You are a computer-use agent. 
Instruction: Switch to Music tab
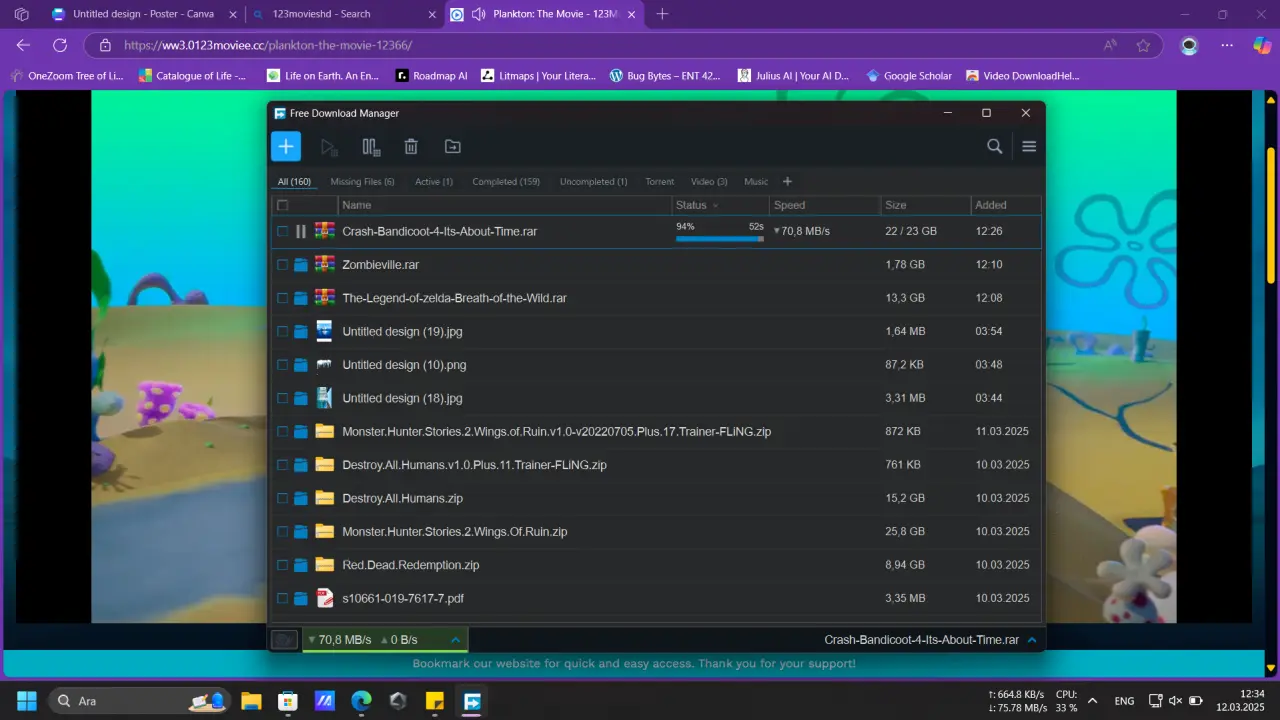tap(756, 182)
